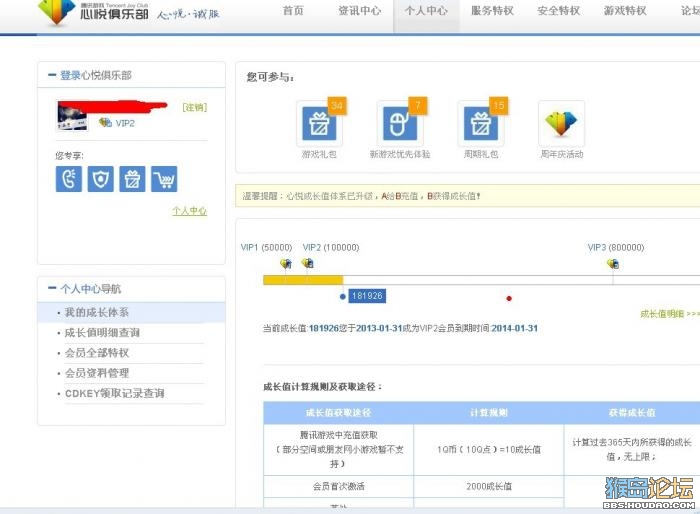Click the phone service privilege icon
The image size is (700, 514).
click(69, 179)
